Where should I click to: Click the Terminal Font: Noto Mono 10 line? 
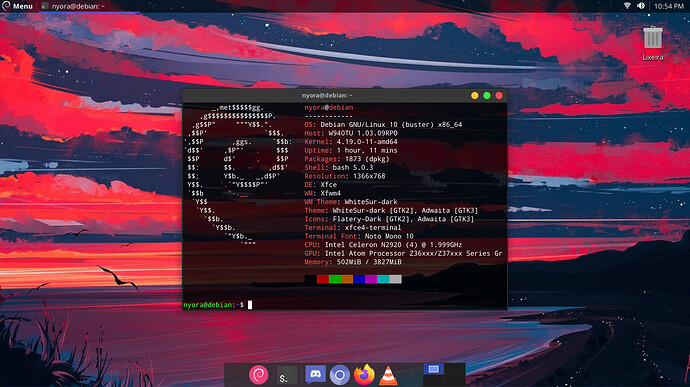pos(359,236)
